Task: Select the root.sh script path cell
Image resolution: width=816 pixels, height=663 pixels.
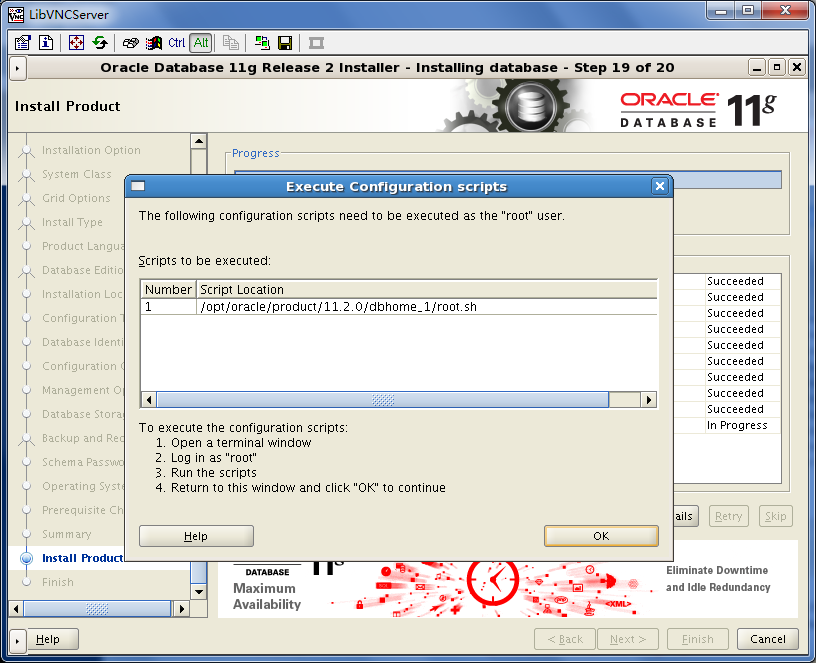Action: (426, 307)
